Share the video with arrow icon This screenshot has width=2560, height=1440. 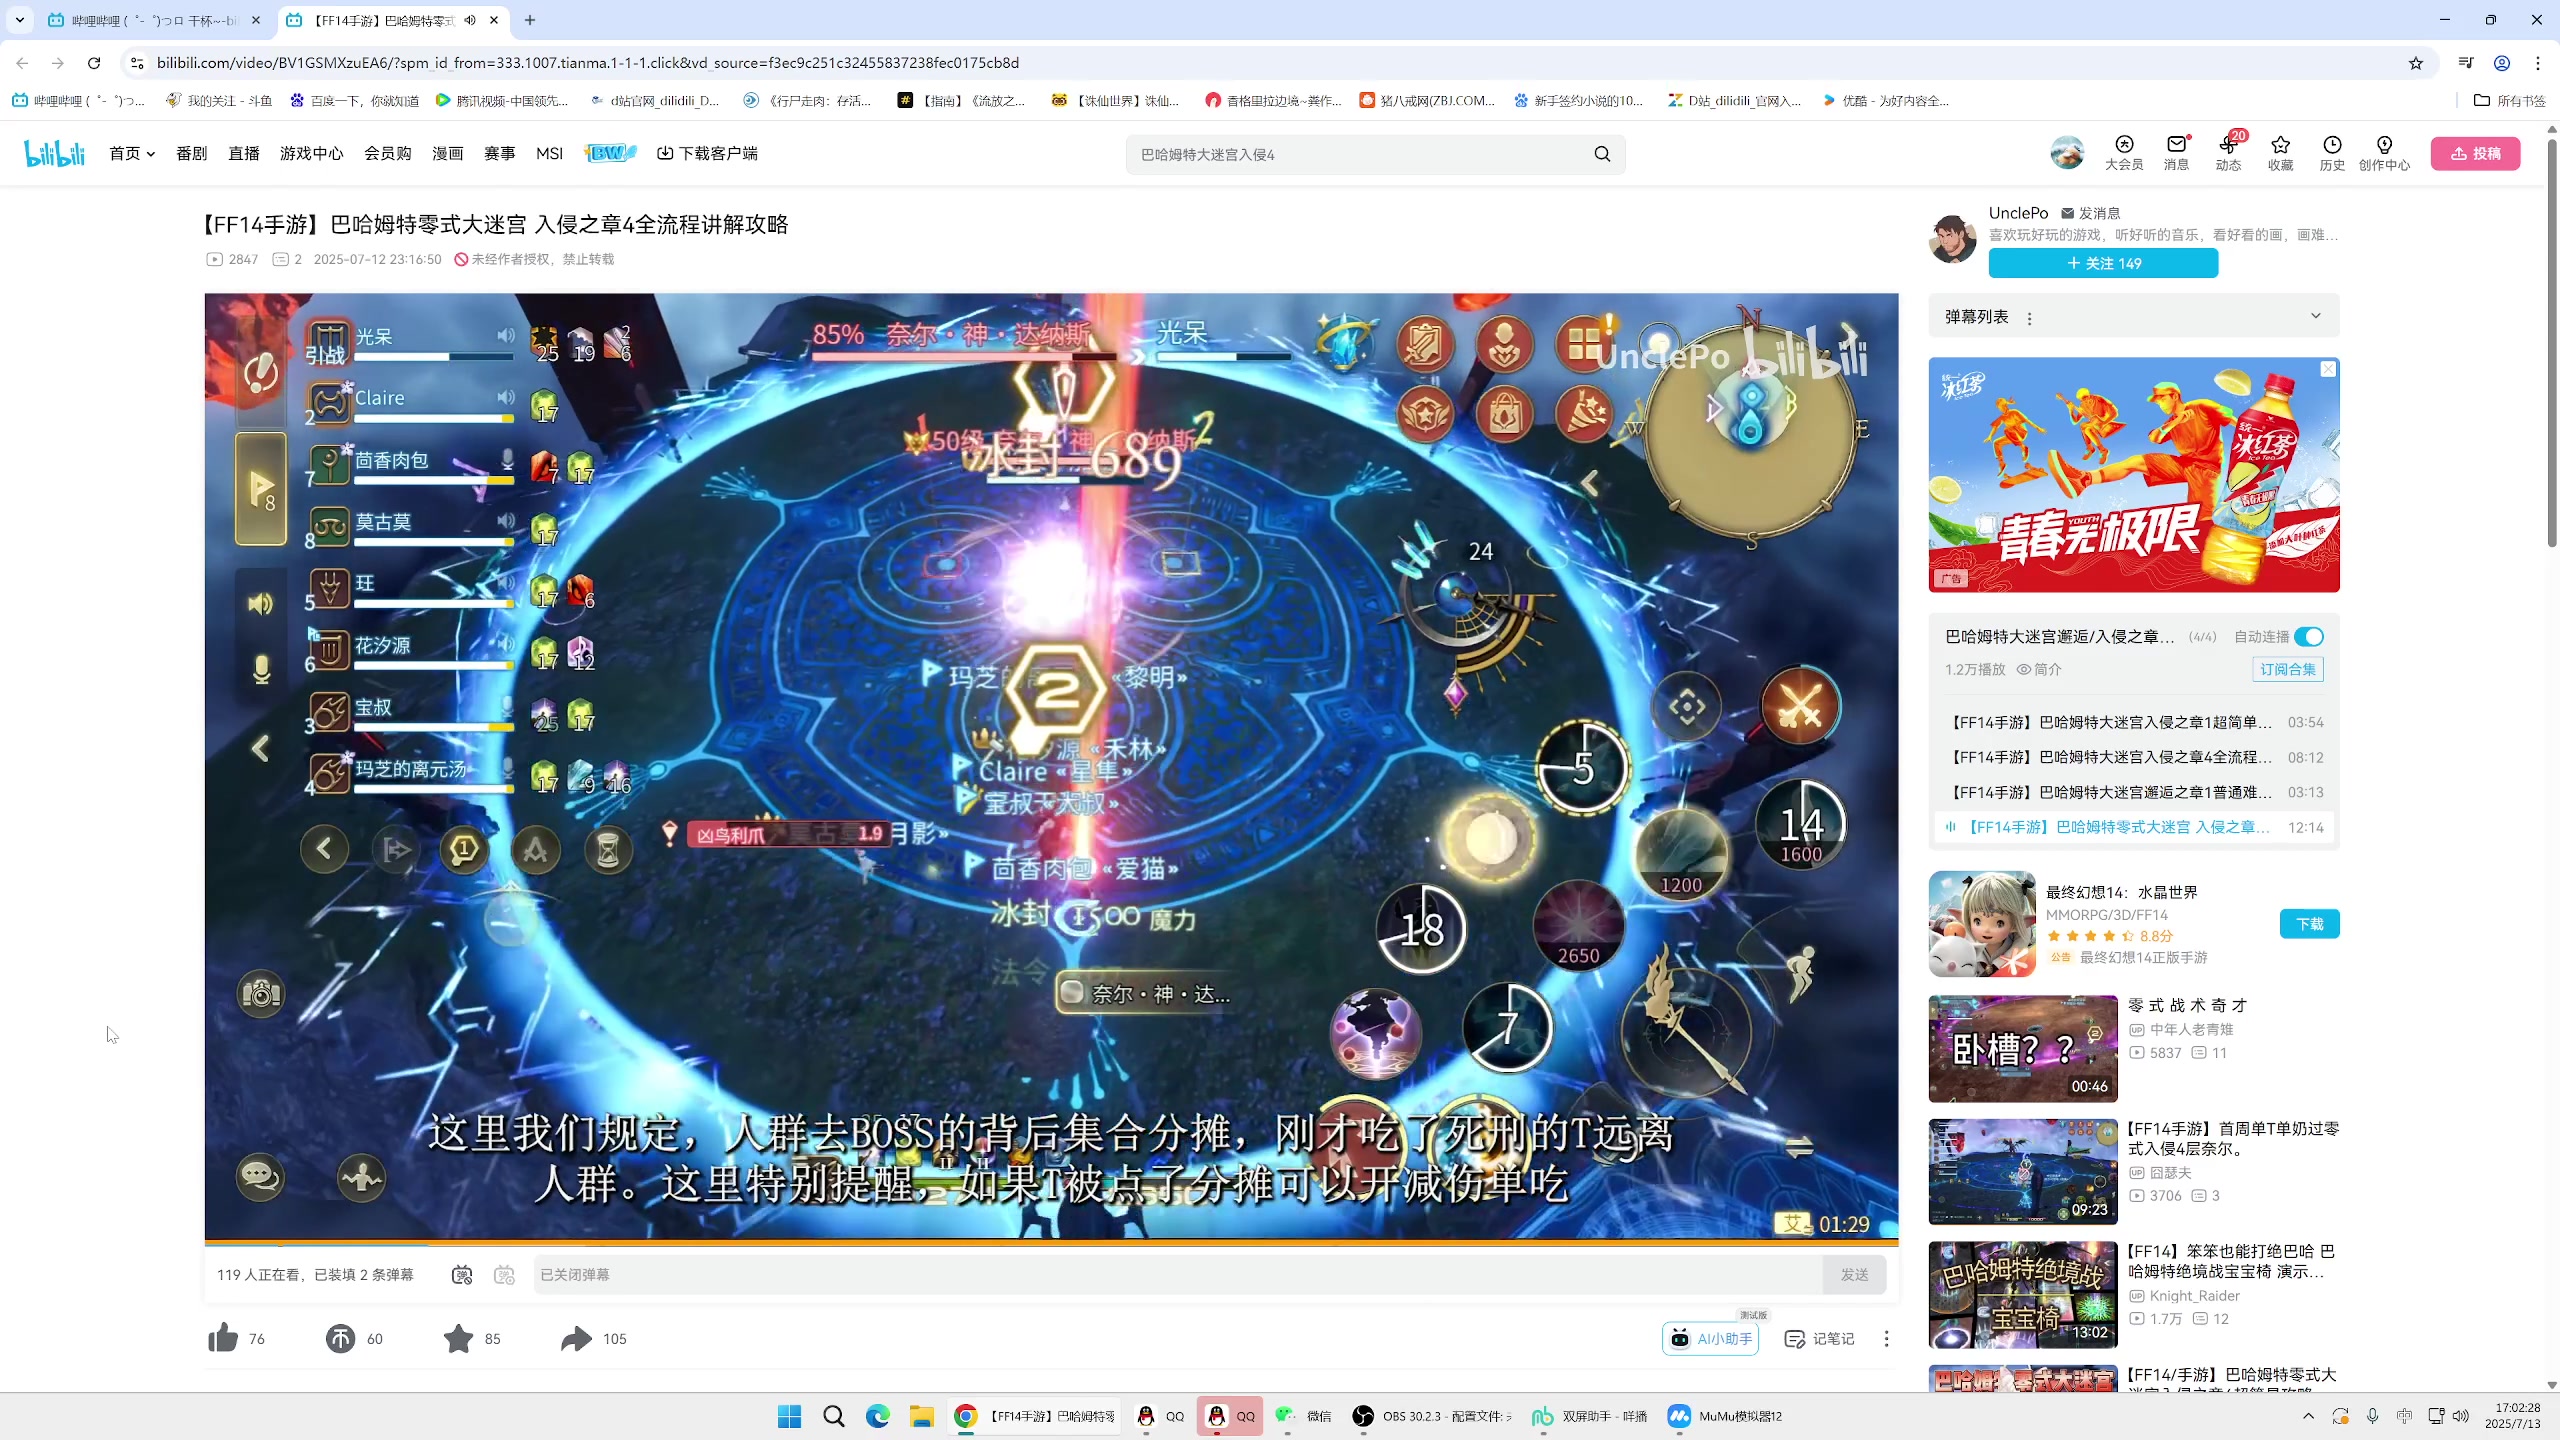576,1338
